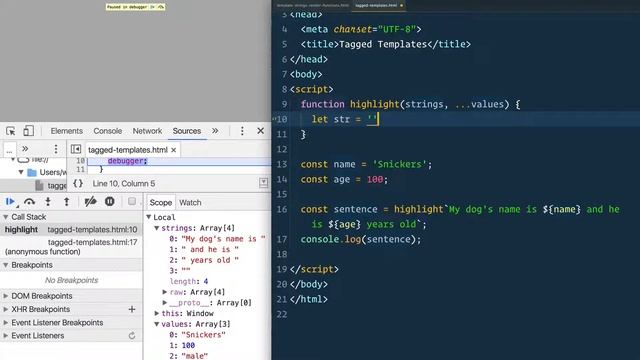
Task: Click the coverage dropdown icon beside Line 10
Action: coord(264,183)
